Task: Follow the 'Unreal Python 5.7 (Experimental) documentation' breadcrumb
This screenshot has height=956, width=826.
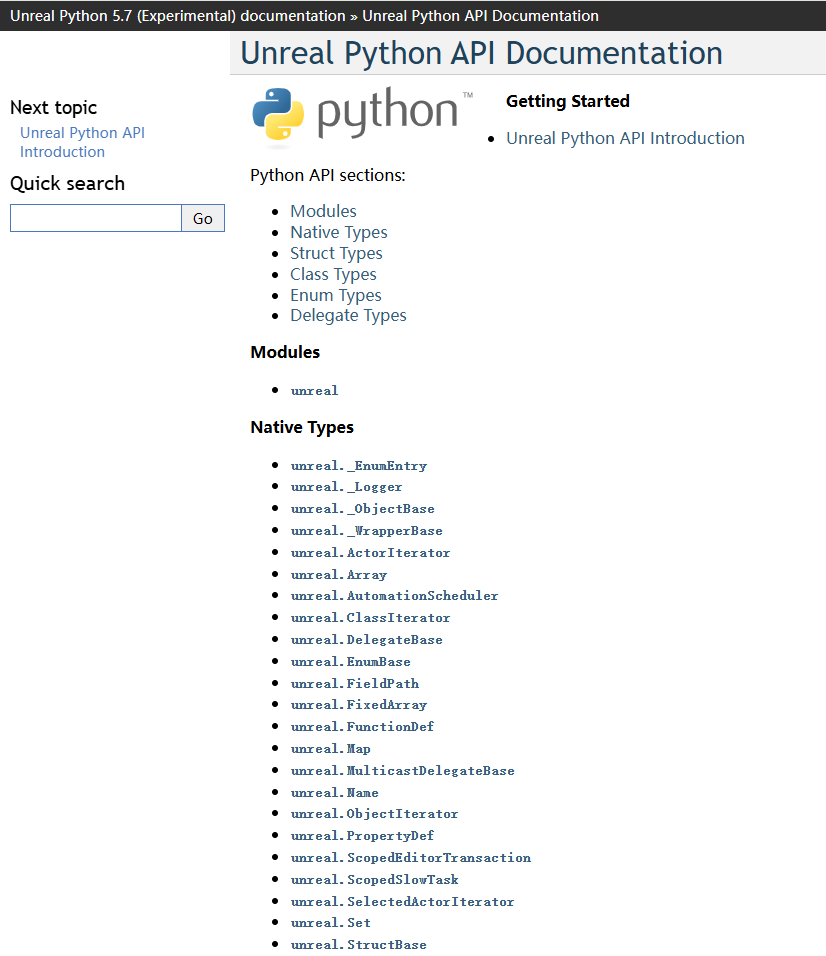Action: [178, 16]
